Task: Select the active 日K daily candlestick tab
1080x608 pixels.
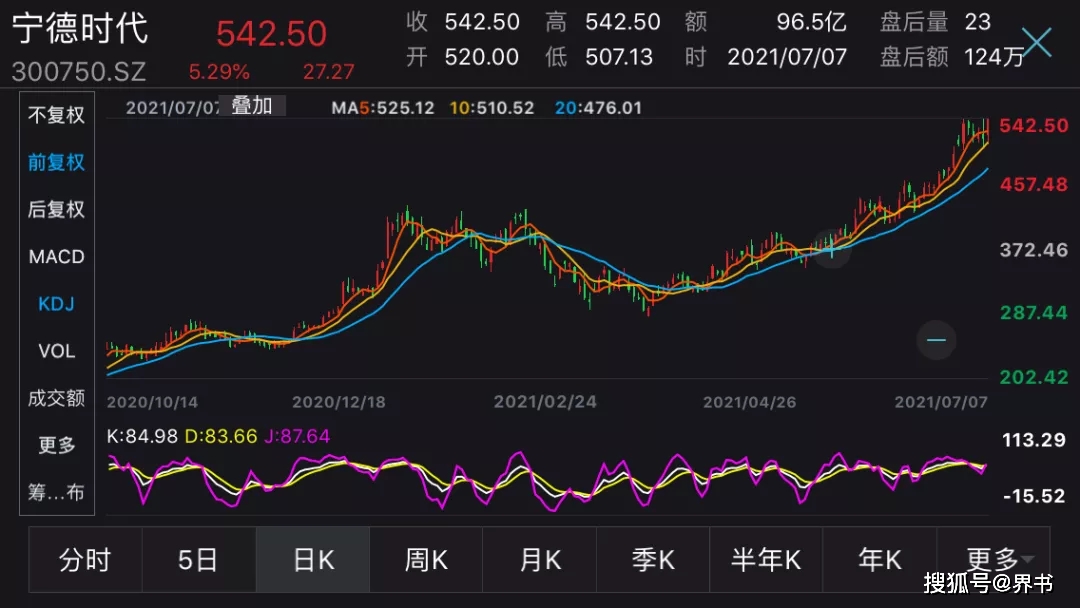Action: click(x=312, y=560)
